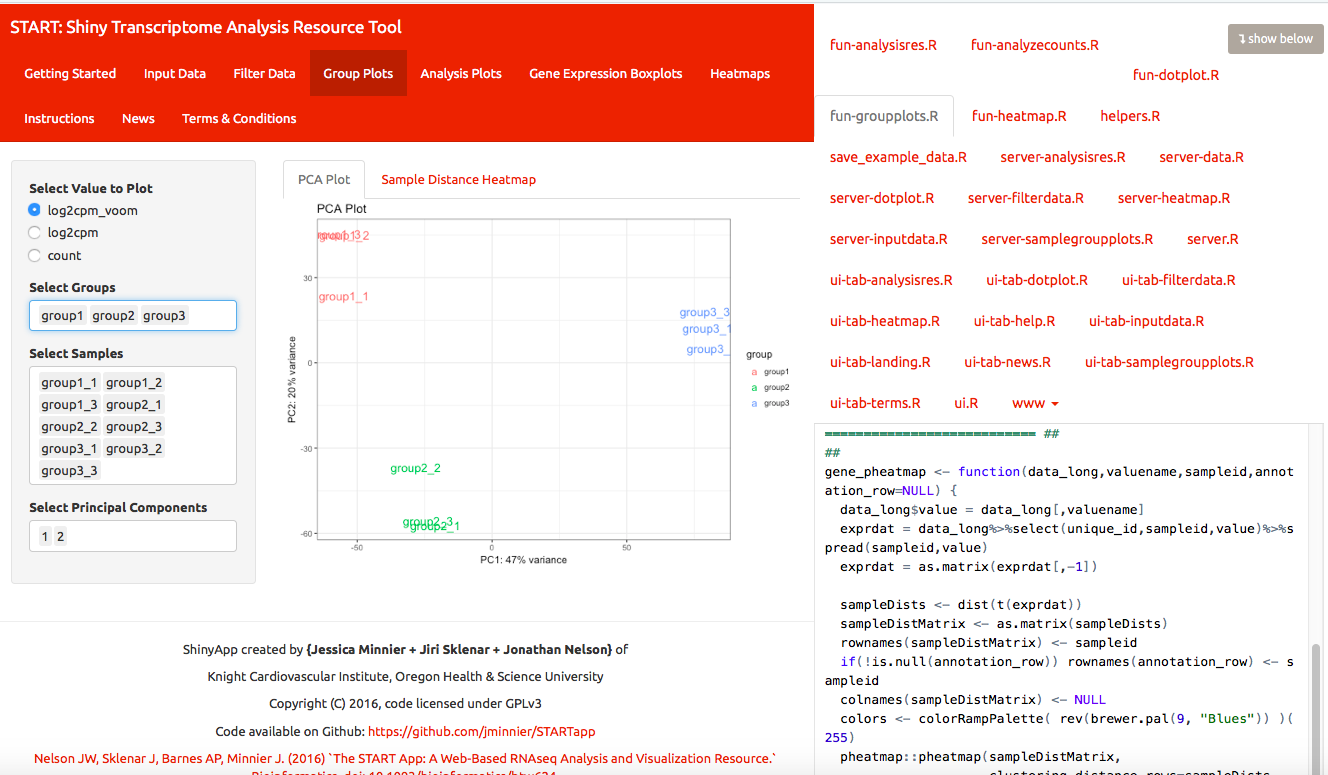The image size is (1328, 775).
Task: Open the fun-analyzecounts.R file tab
Action: coord(1035,44)
